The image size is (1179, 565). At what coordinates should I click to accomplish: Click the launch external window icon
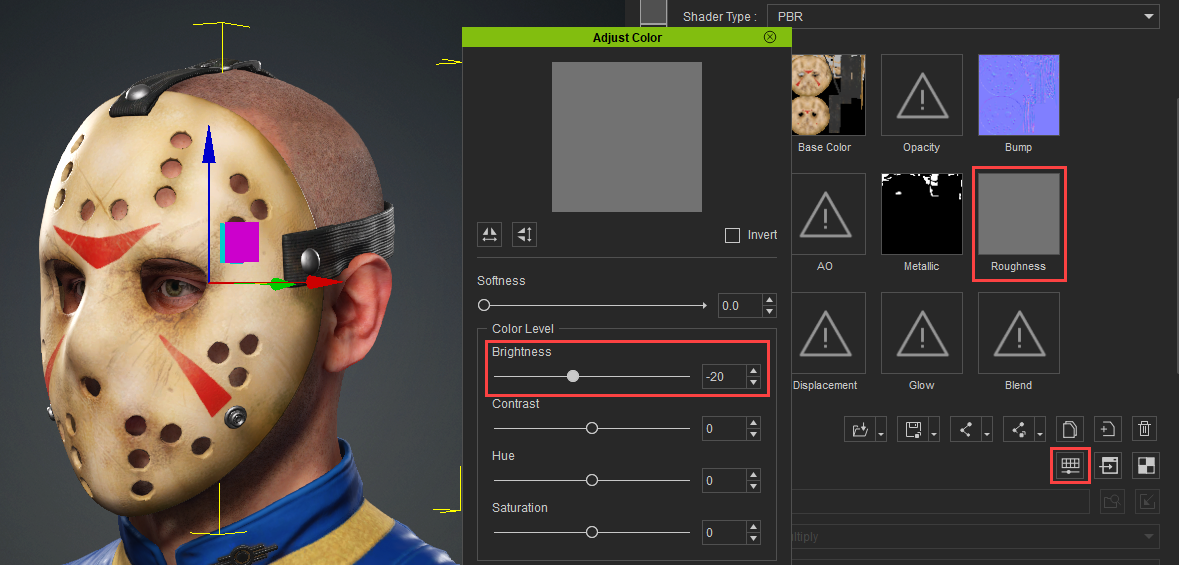tap(1108, 466)
